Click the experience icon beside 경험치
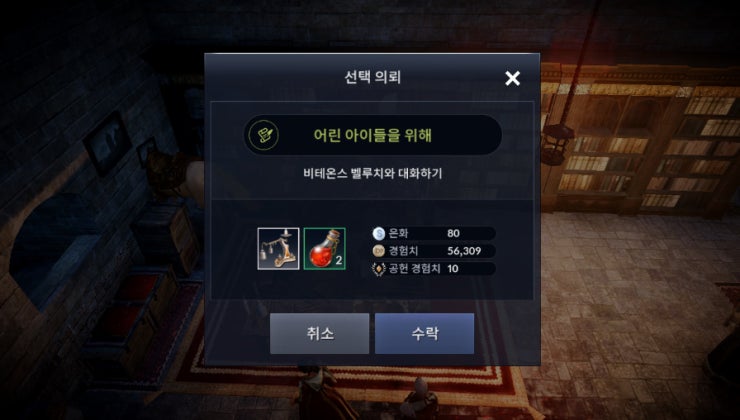740x420 pixels. pos(378,251)
